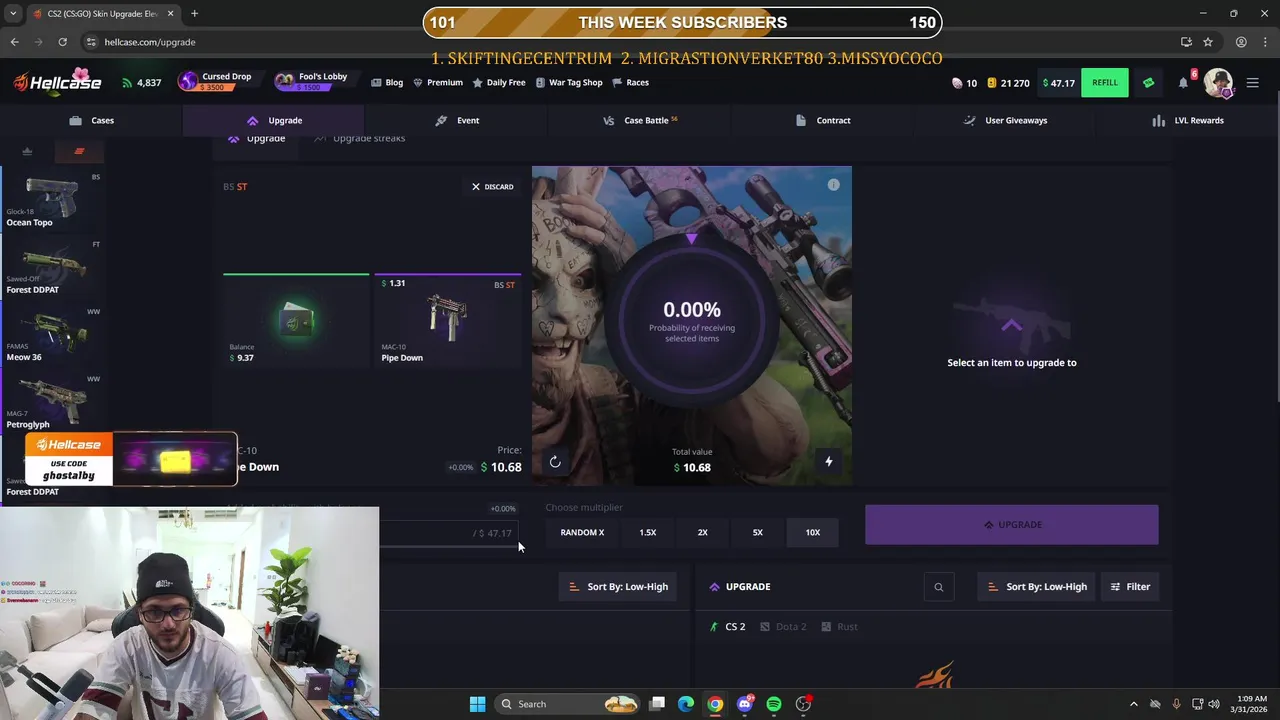This screenshot has width=1280, height=720.
Task: Click the refresh arrow icon below the wheel
Action: point(555,461)
